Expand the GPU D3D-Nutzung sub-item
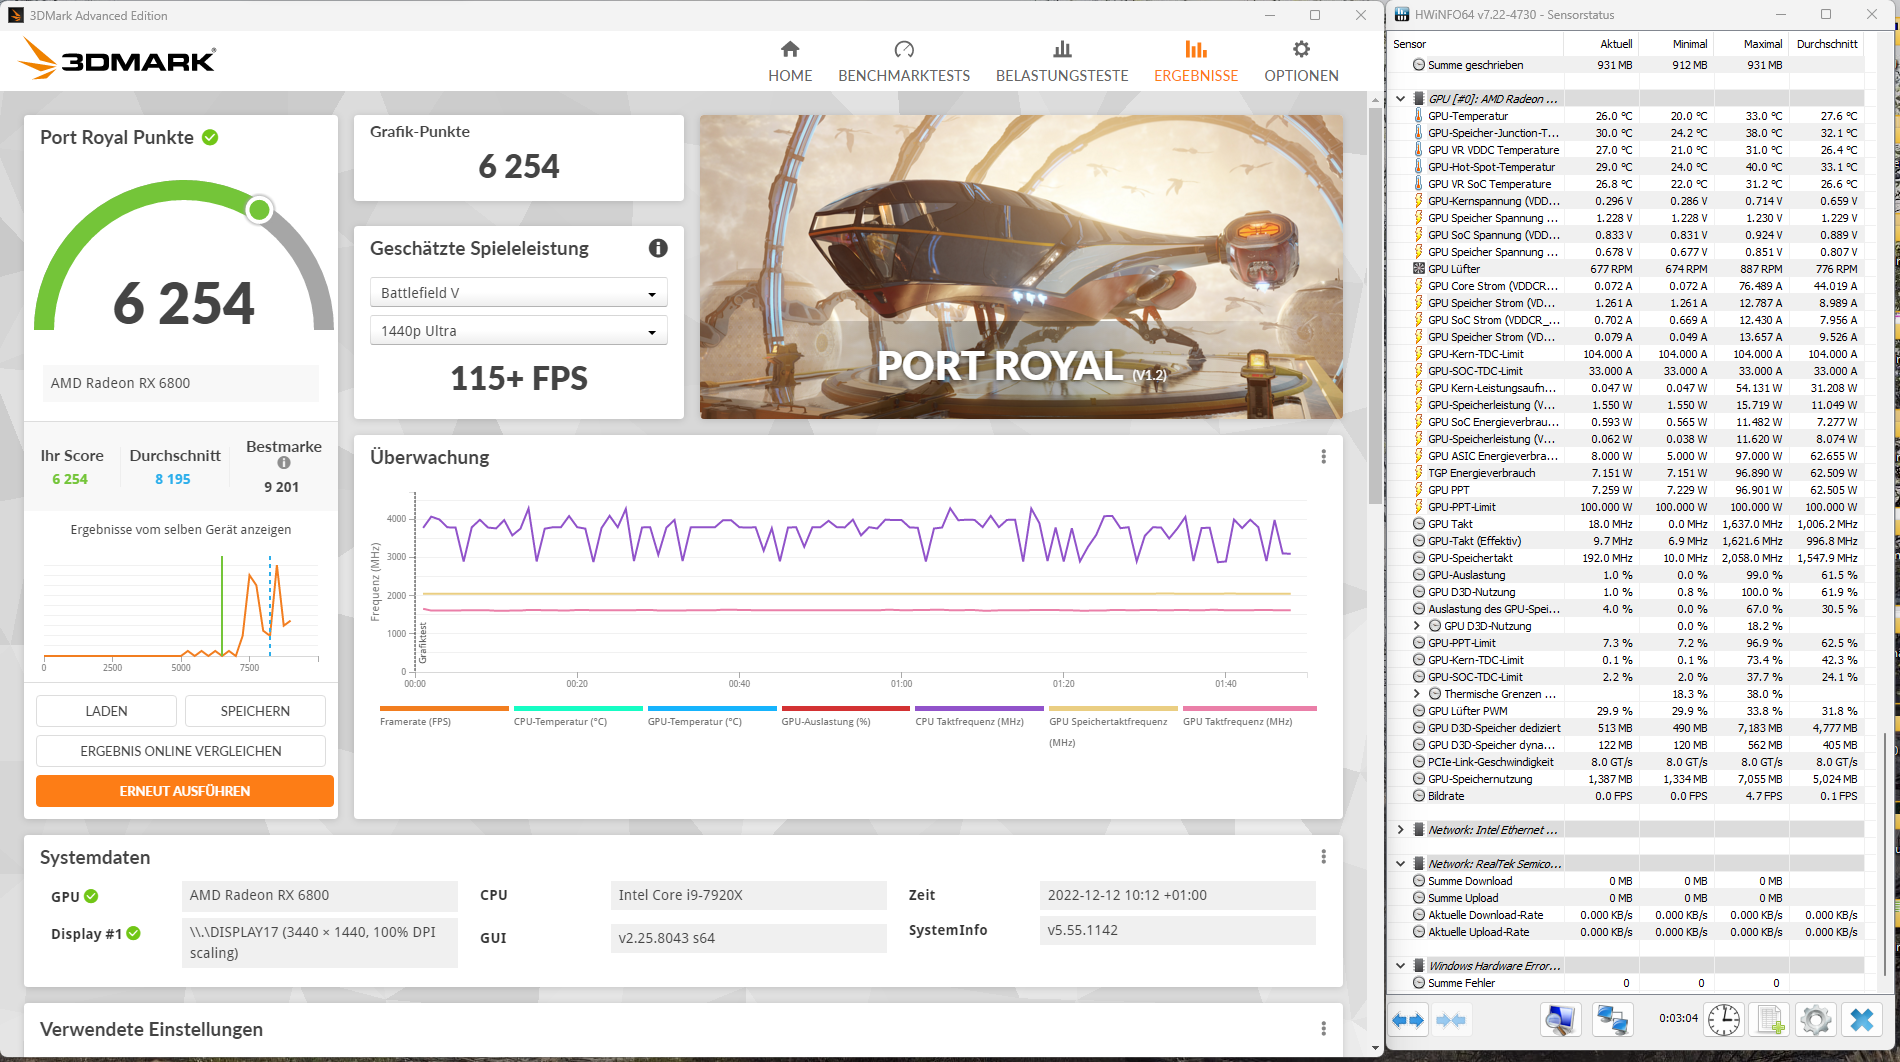The image size is (1900, 1062). 1416,626
